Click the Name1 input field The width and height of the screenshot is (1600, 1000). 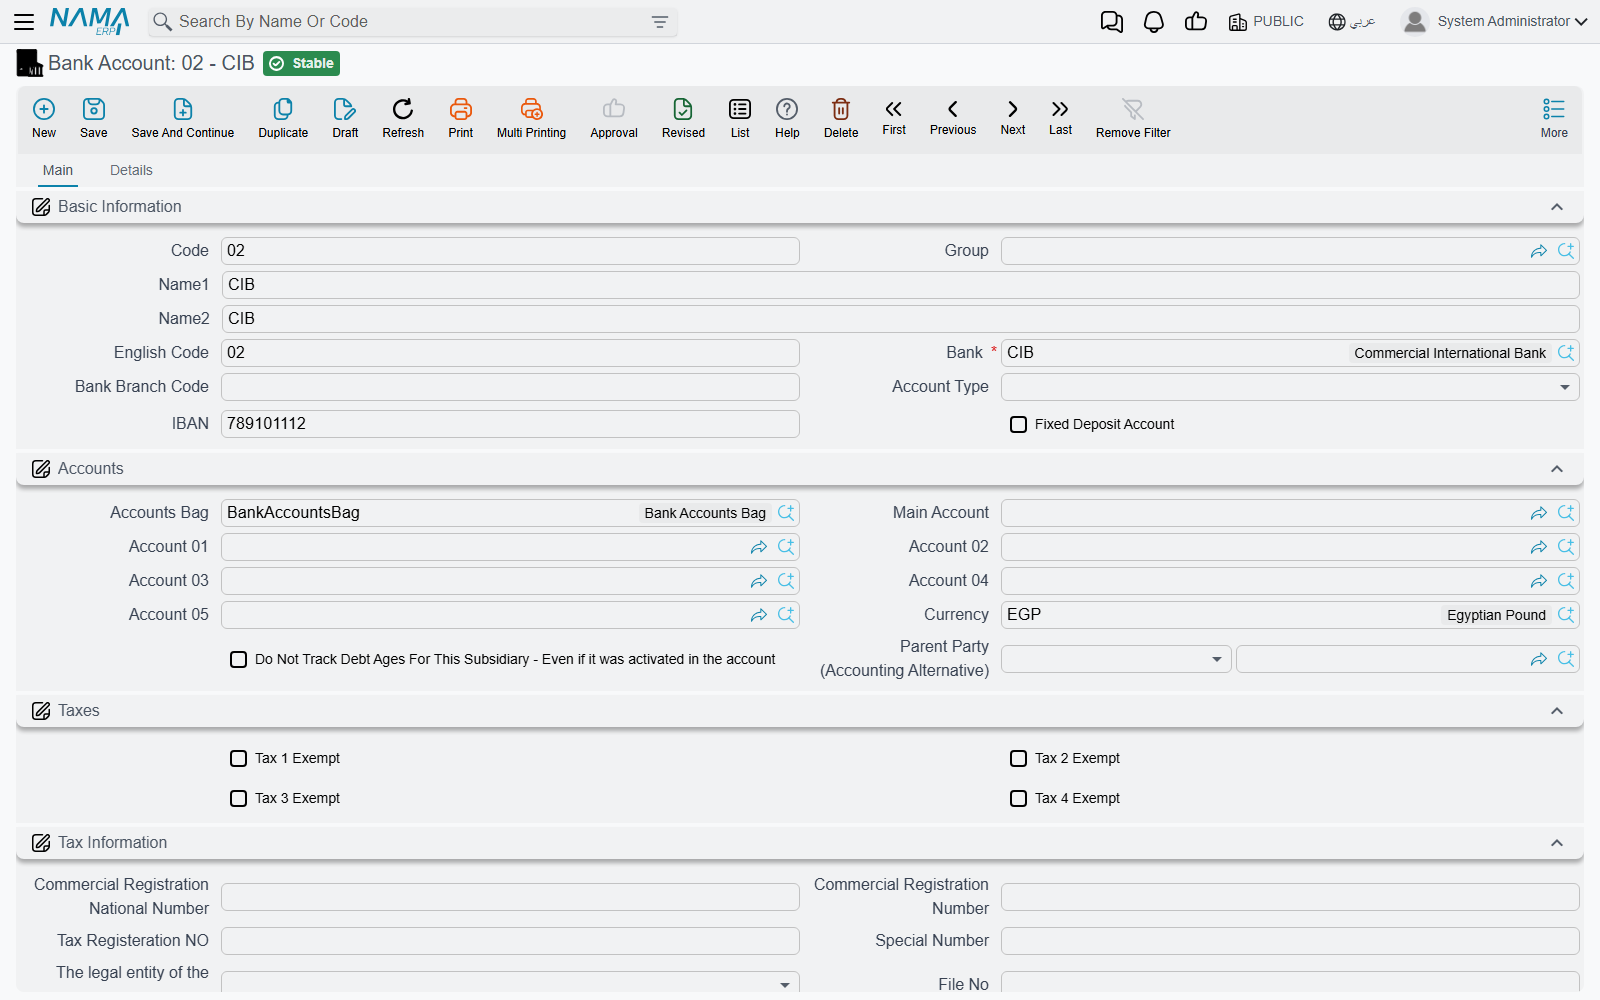tap(900, 285)
